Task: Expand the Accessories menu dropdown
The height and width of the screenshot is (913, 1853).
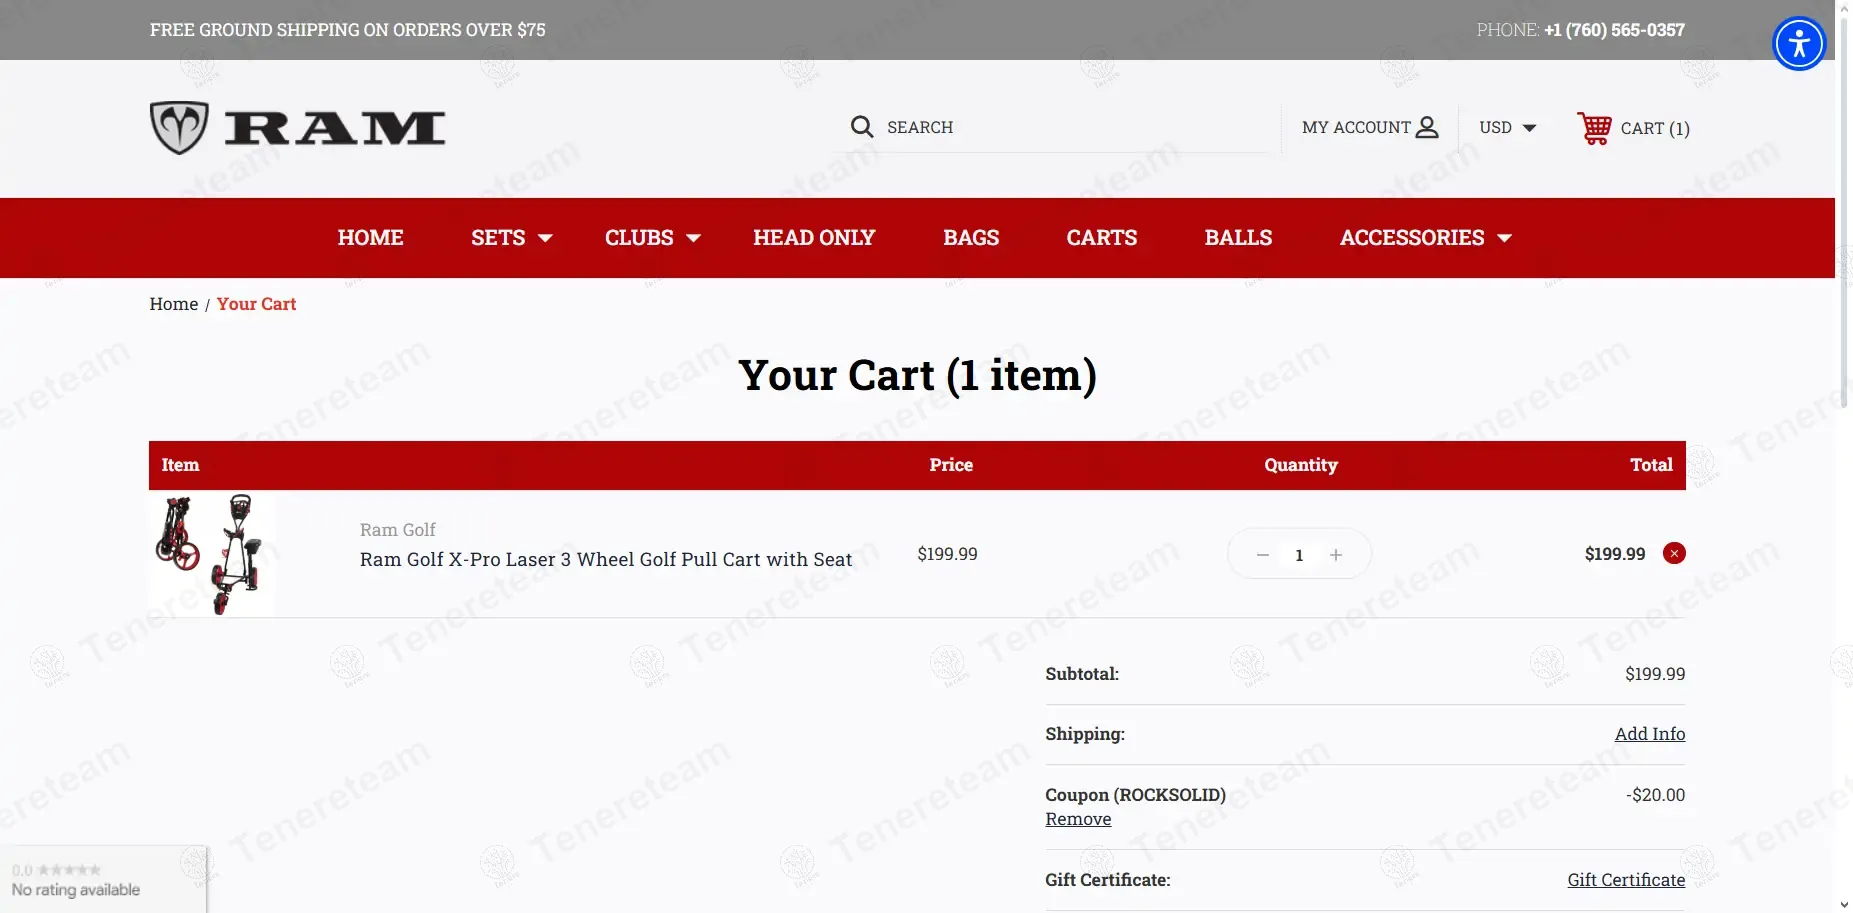Action: pyautogui.click(x=1425, y=238)
